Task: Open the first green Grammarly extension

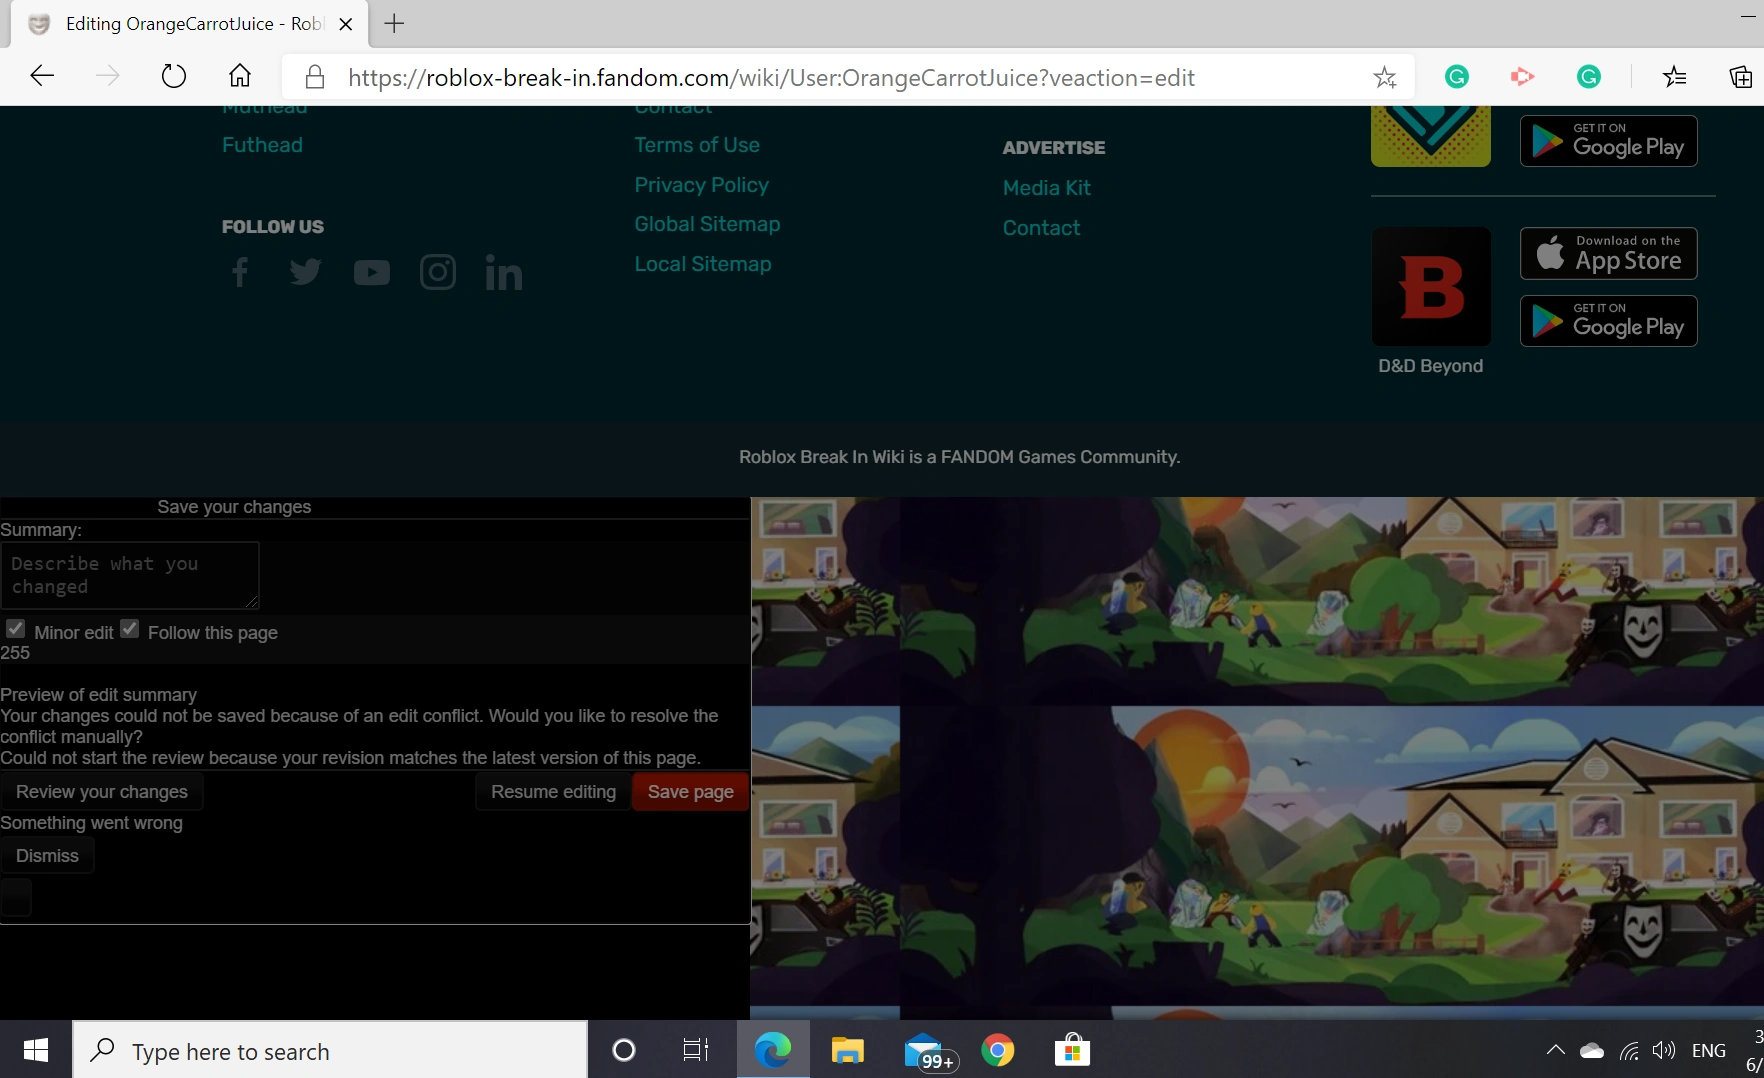Action: pos(1457,76)
